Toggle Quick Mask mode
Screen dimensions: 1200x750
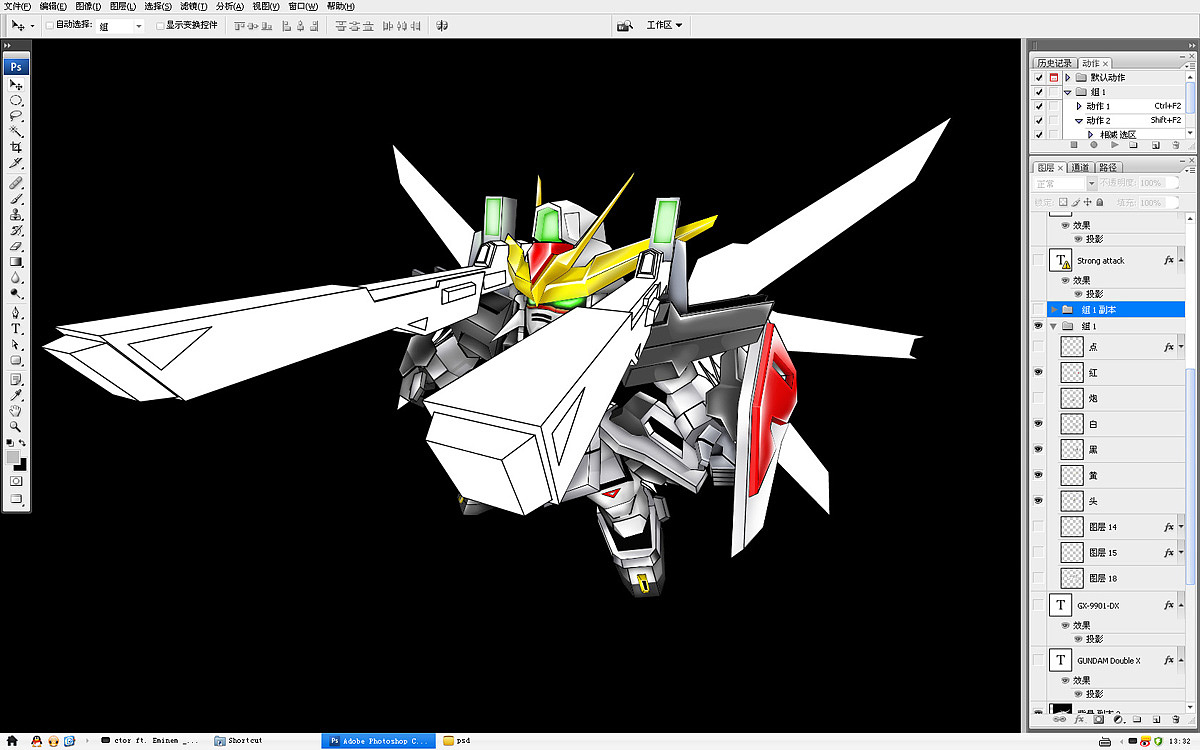pyautogui.click(x=16, y=481)
